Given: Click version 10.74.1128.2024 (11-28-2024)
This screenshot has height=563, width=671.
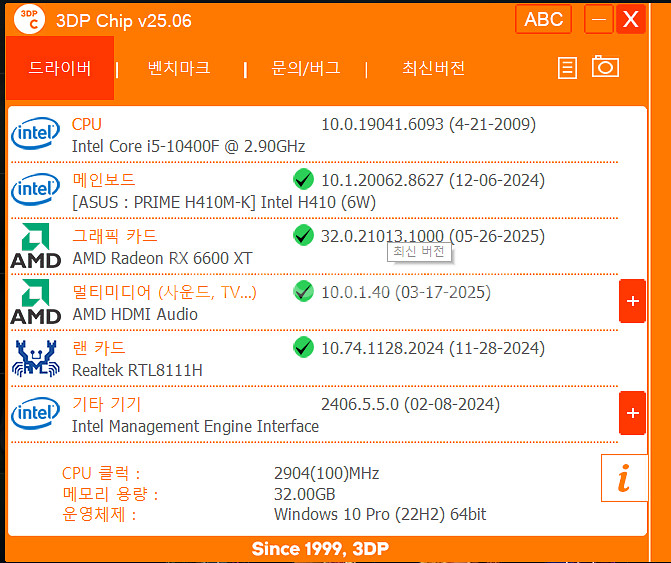Looking at the screenshot, I should pyautogui.click(x=433, y=348).
